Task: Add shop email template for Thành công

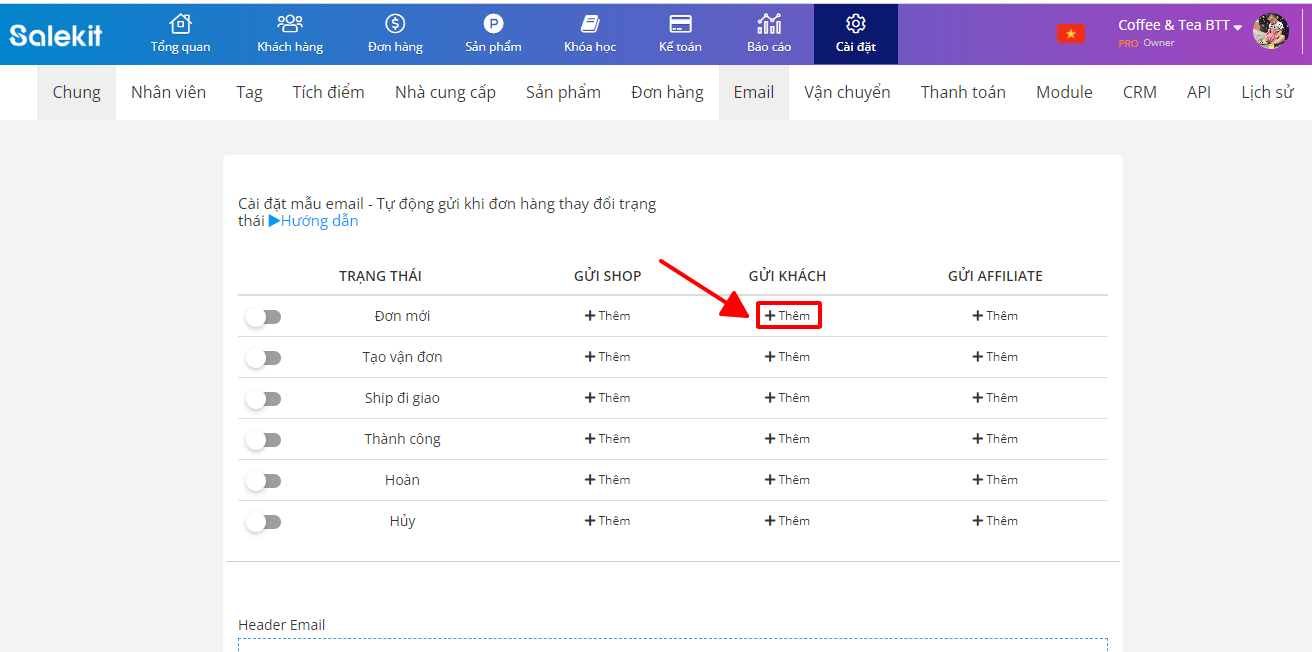Action: (608, 439)
